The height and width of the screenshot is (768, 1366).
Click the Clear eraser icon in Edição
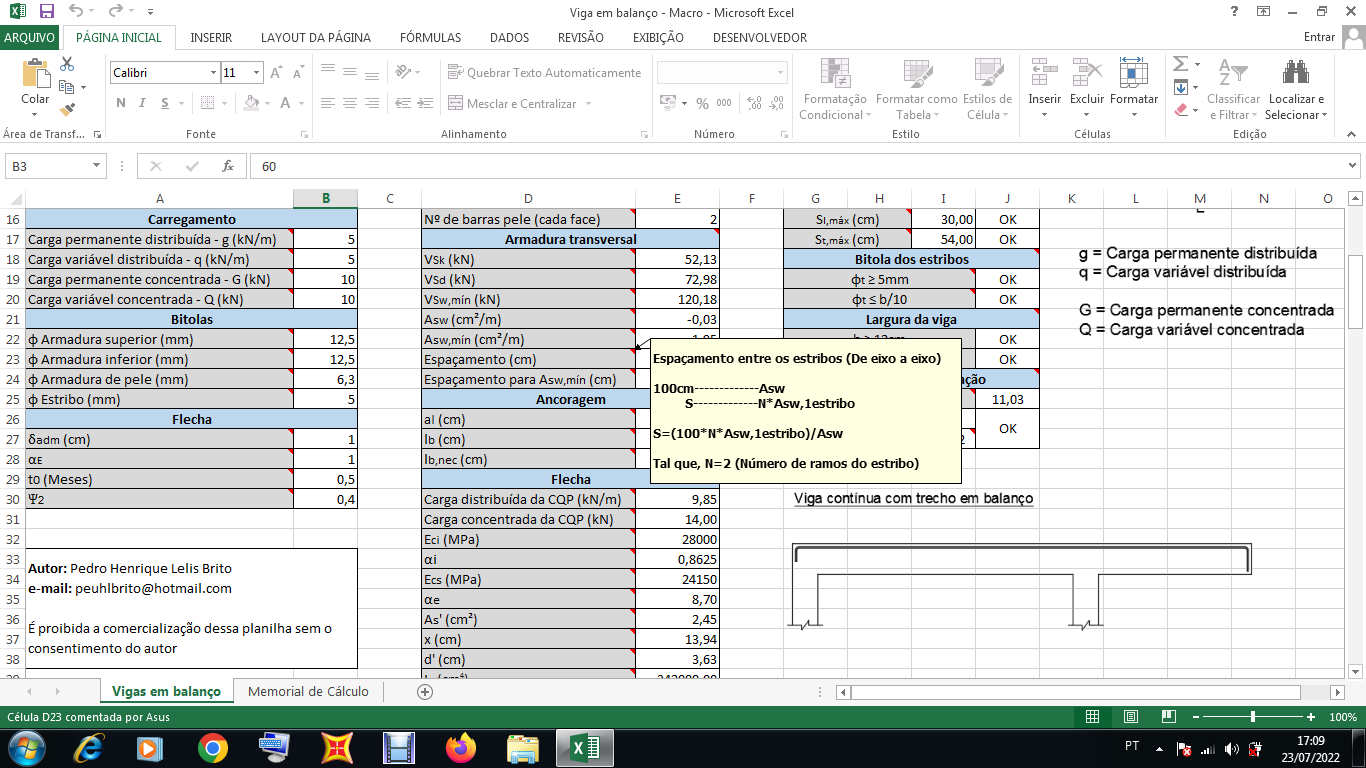pos(1180,110)
